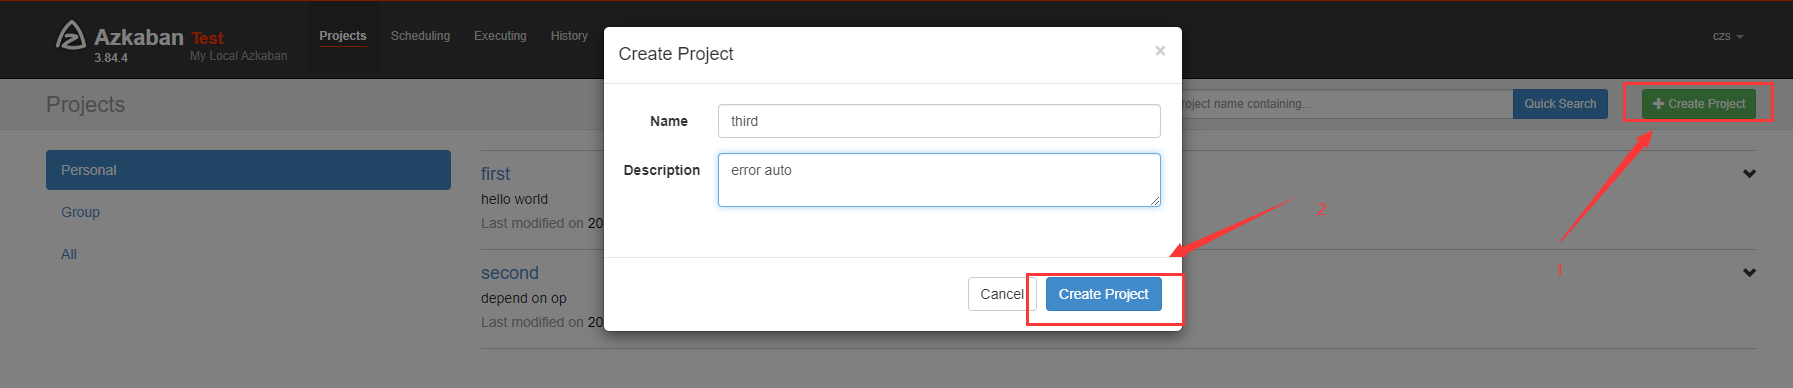Click into the Description text area

click(939, 180)
